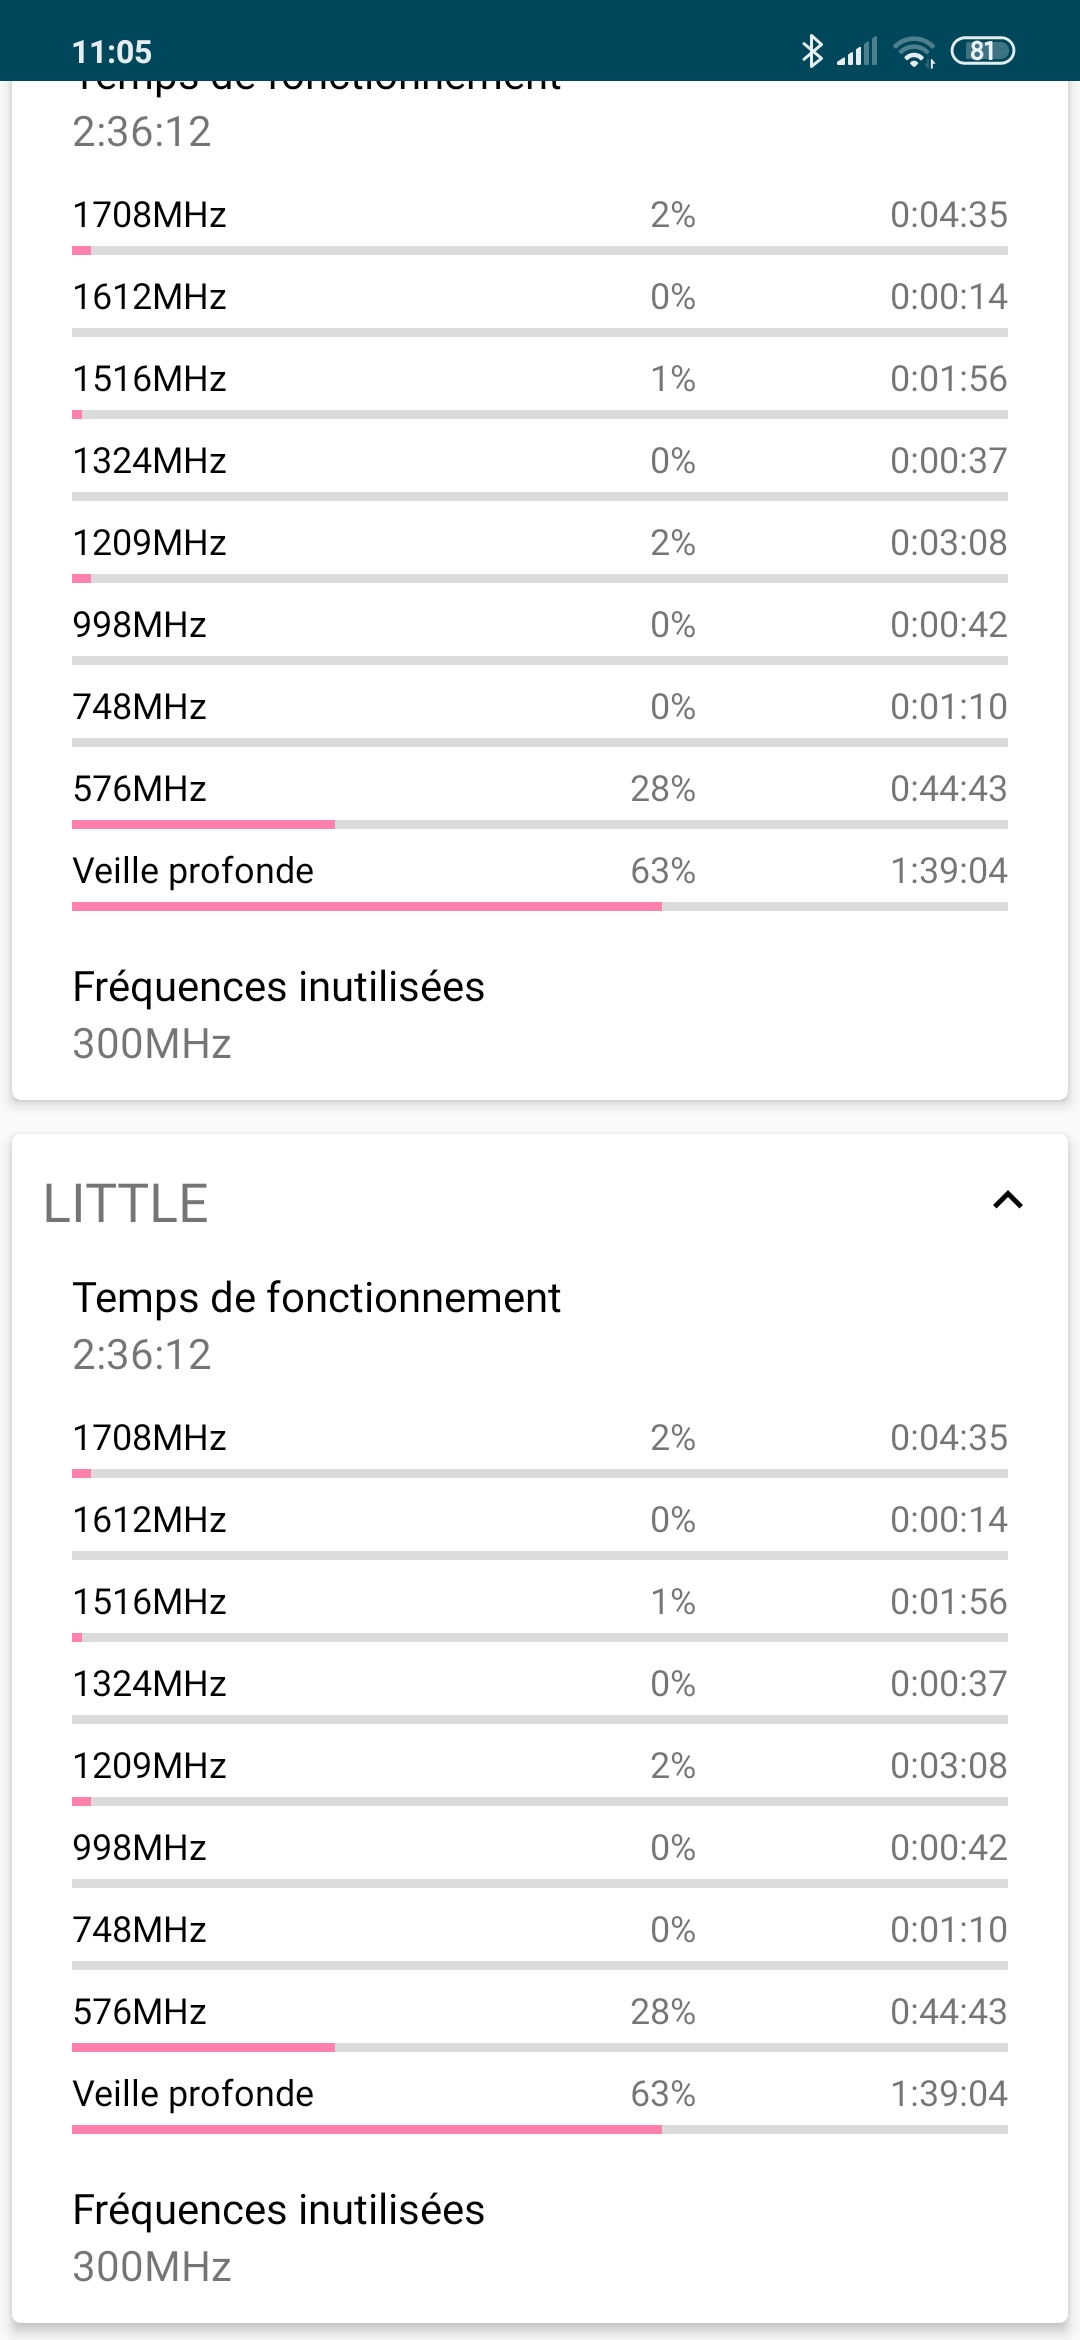Open Fréquences inutilisées entry in upper card

coord(279,1014)
